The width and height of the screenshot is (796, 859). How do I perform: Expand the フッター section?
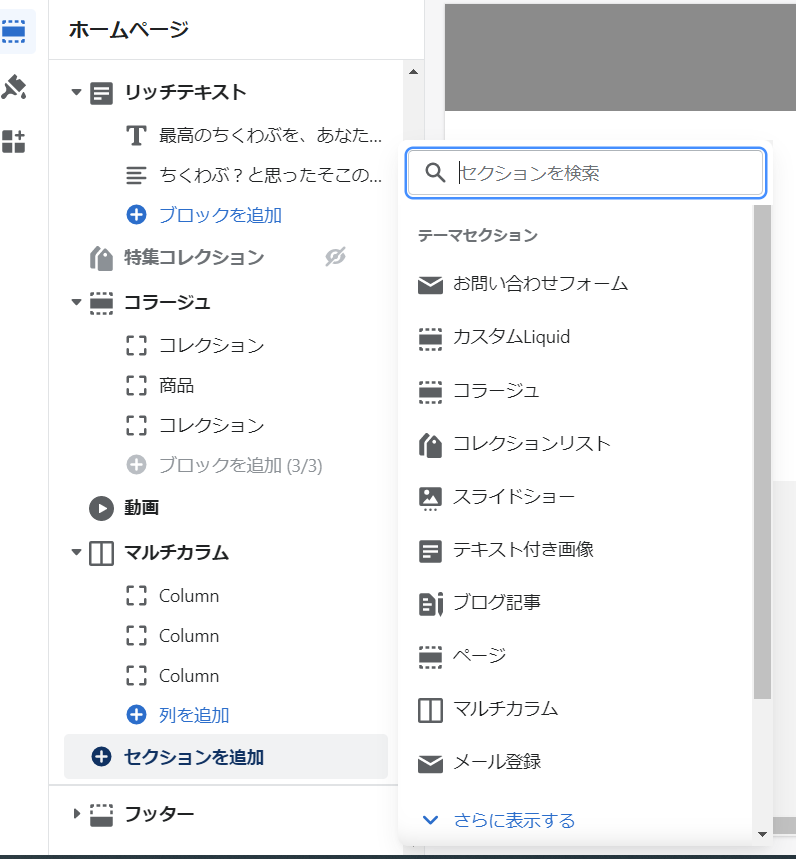(x=77, y=814)
